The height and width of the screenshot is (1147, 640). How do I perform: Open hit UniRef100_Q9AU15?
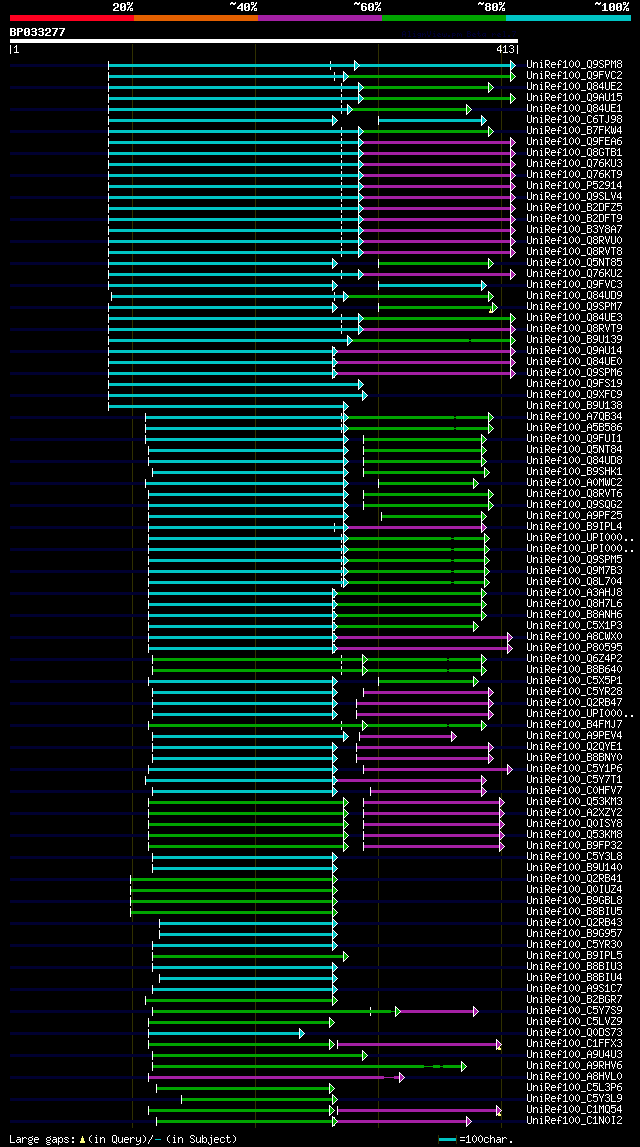[x=574, y=97]
